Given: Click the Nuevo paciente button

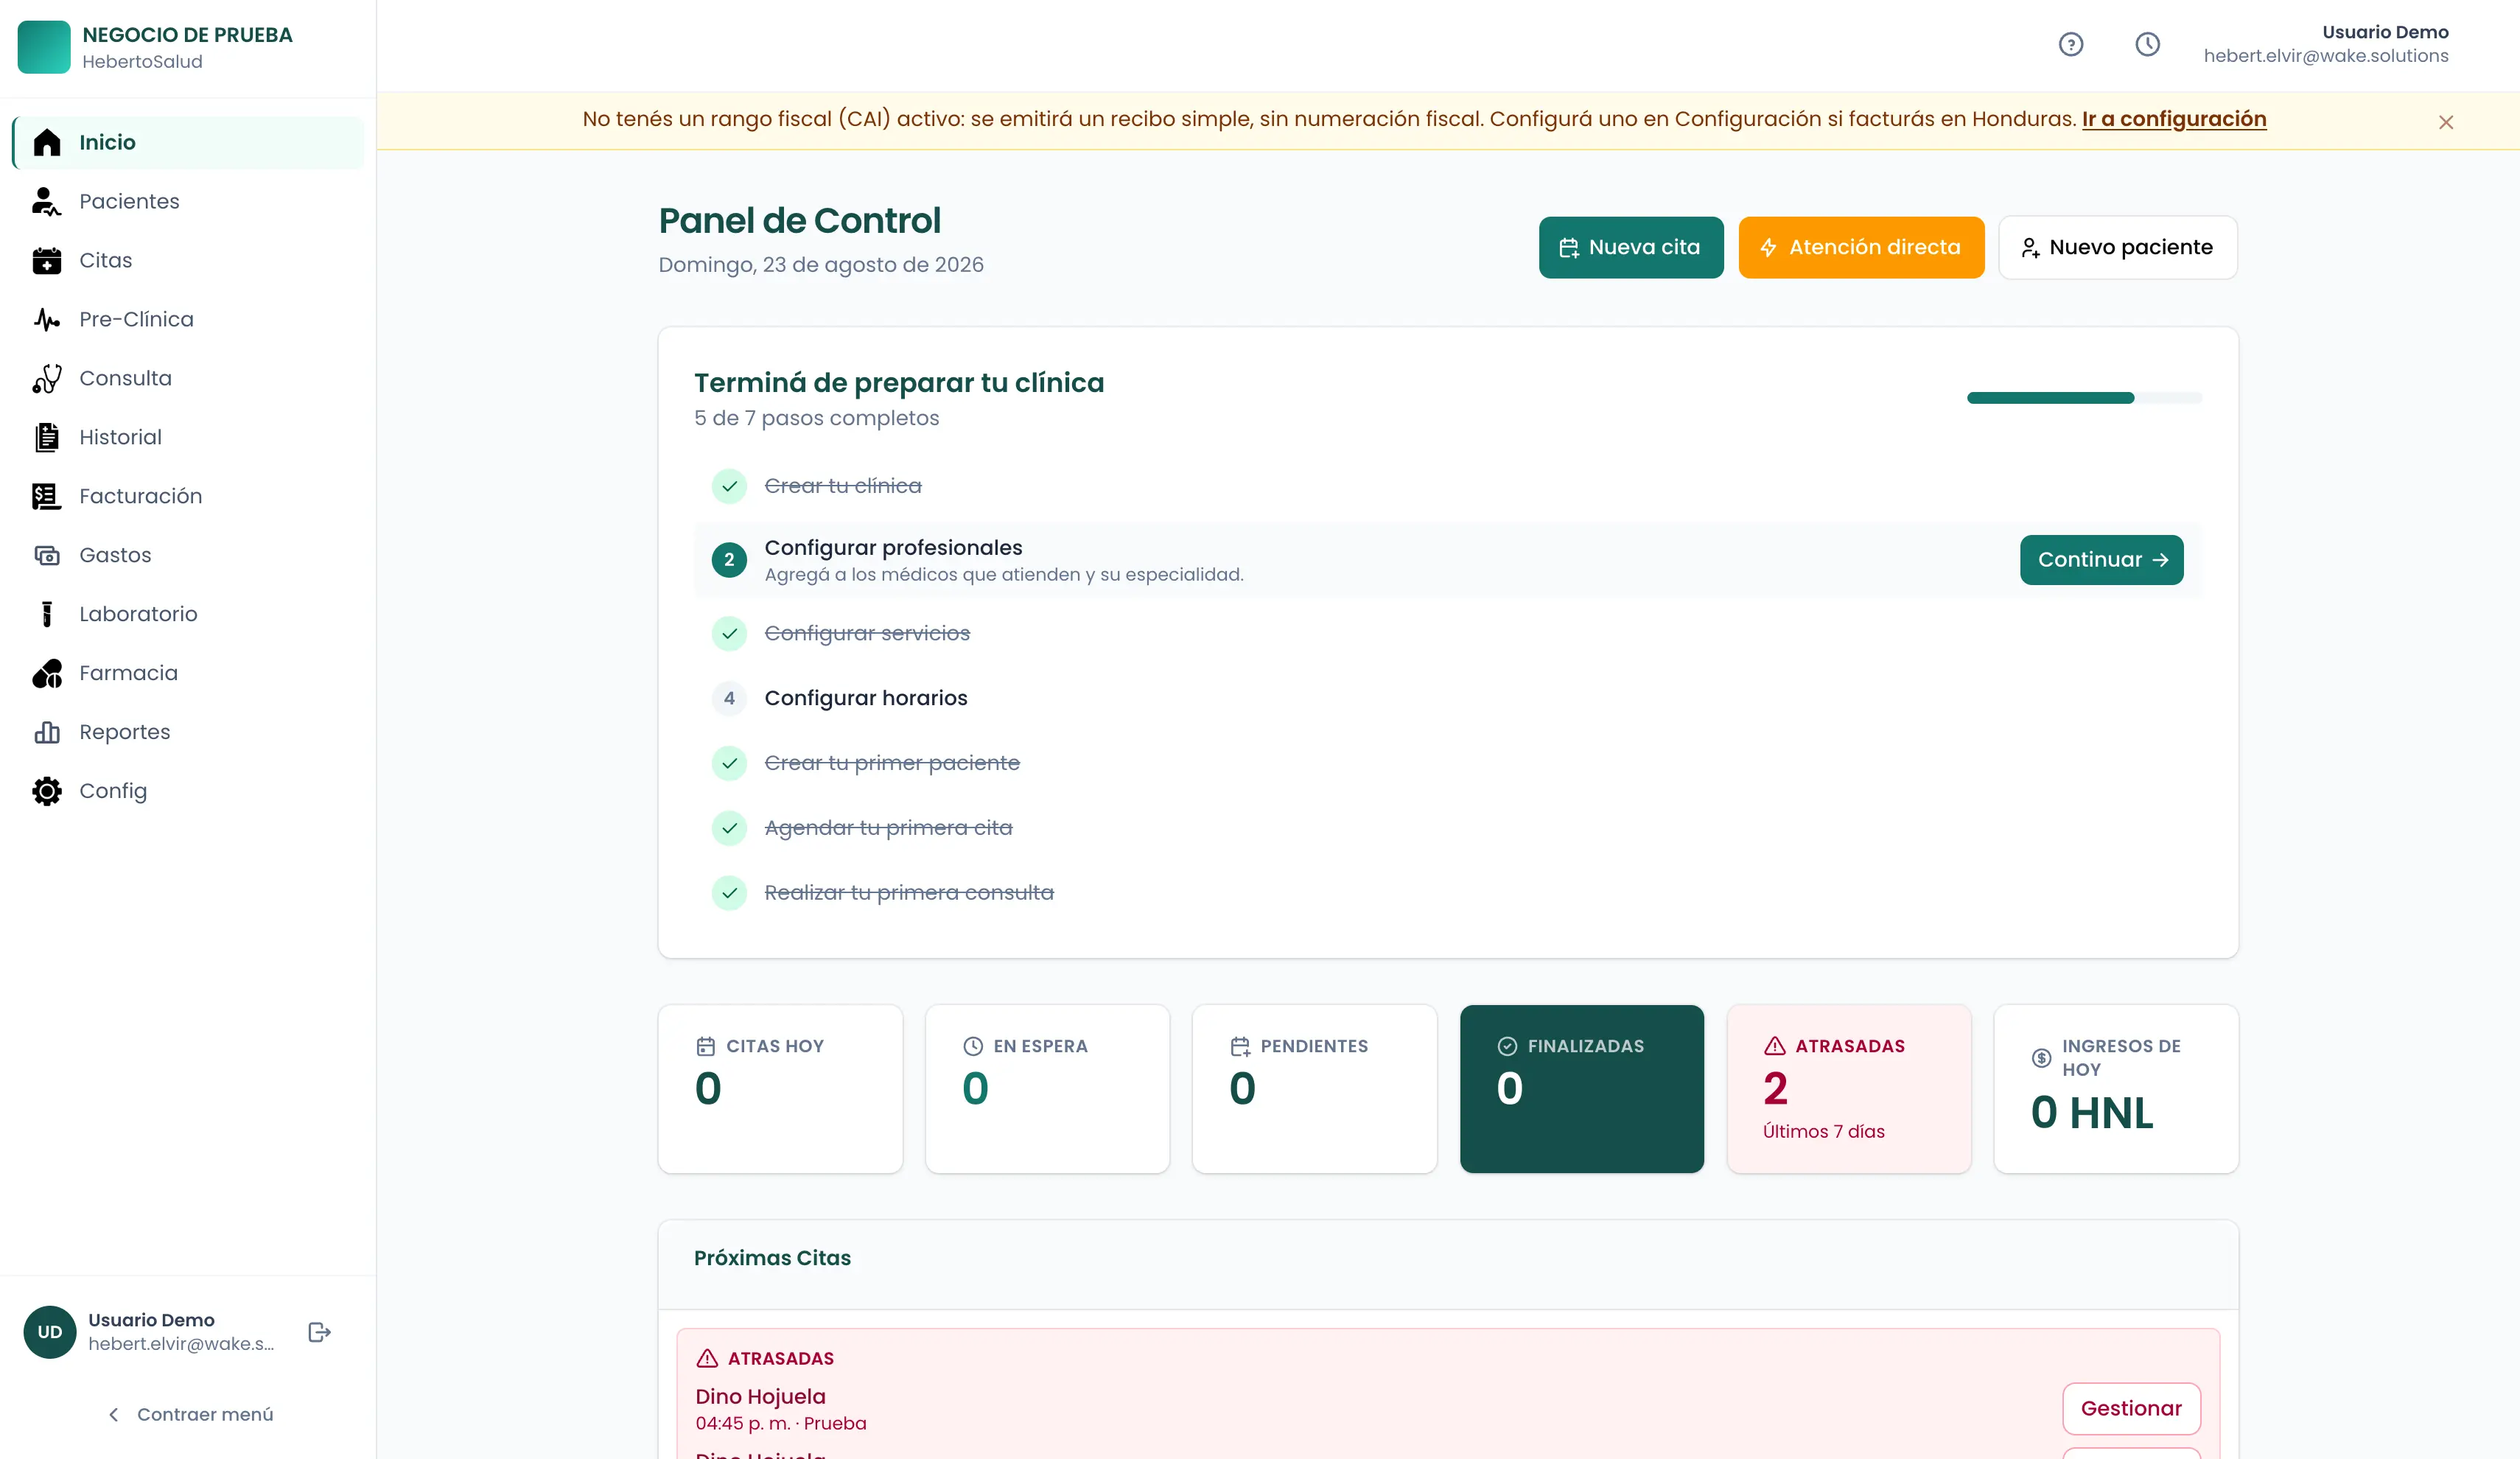Looking at the screenshot, I should 2118,247.
